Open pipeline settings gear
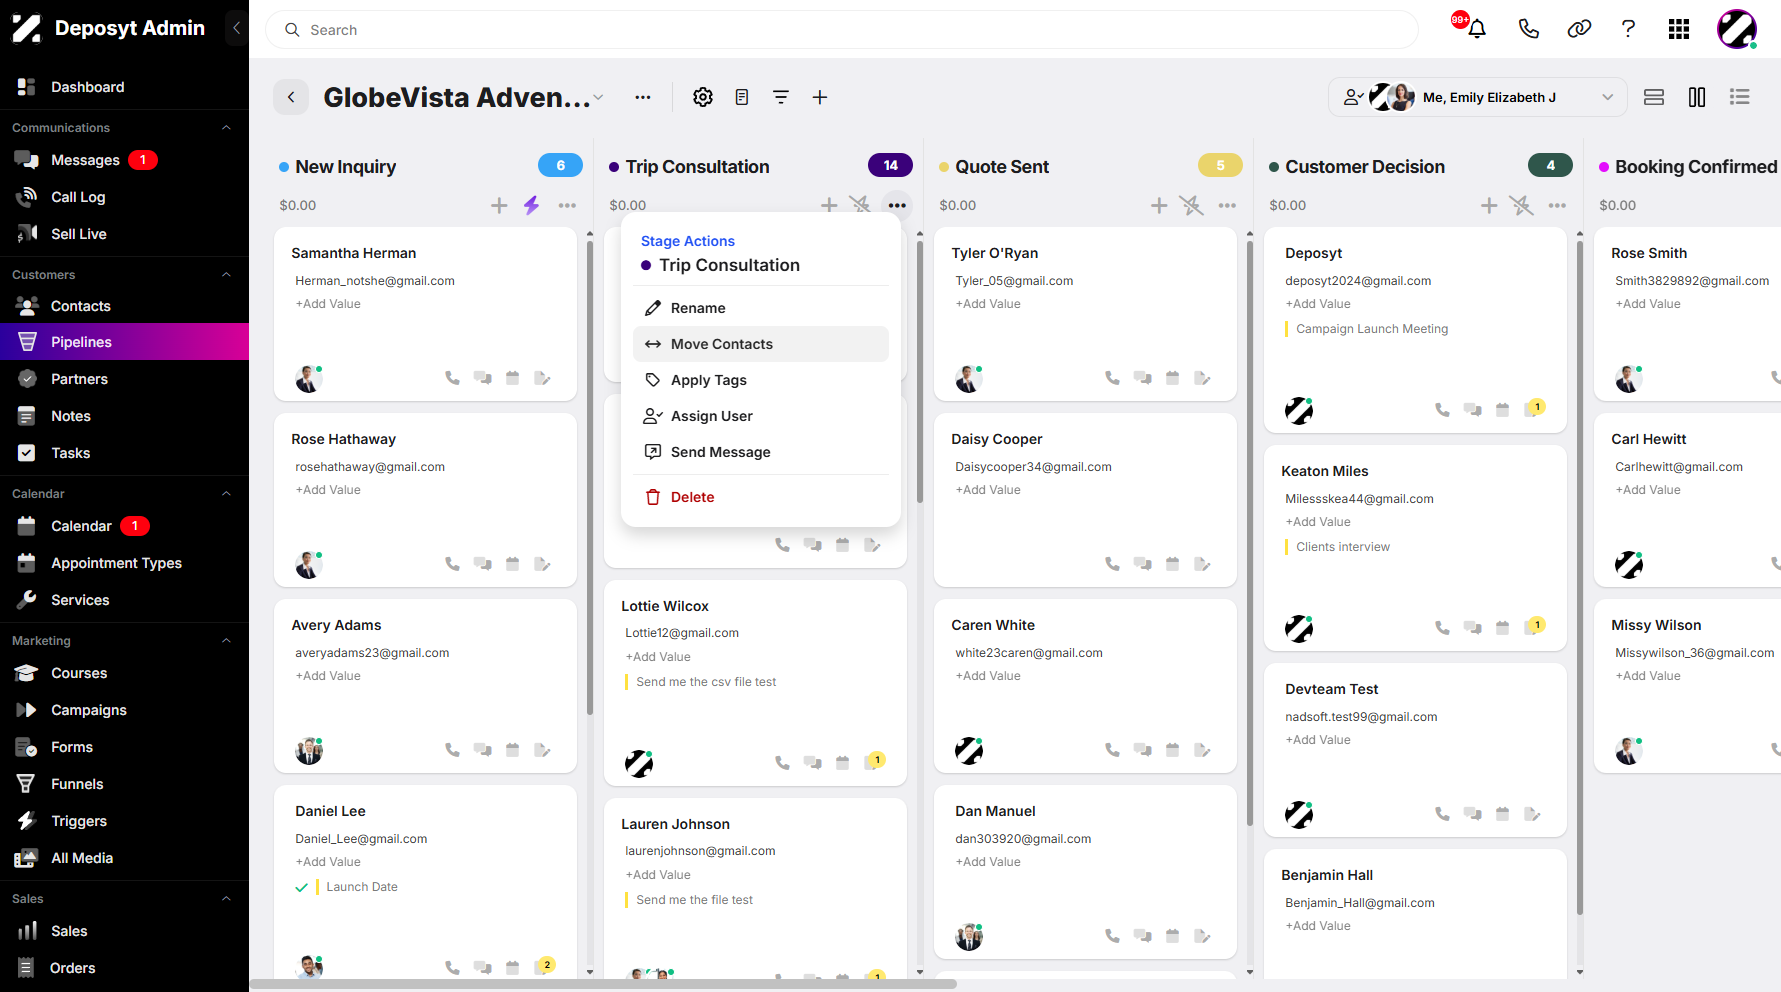Image resolution: width=1781 pixels, height=992 pixels. 703,97
